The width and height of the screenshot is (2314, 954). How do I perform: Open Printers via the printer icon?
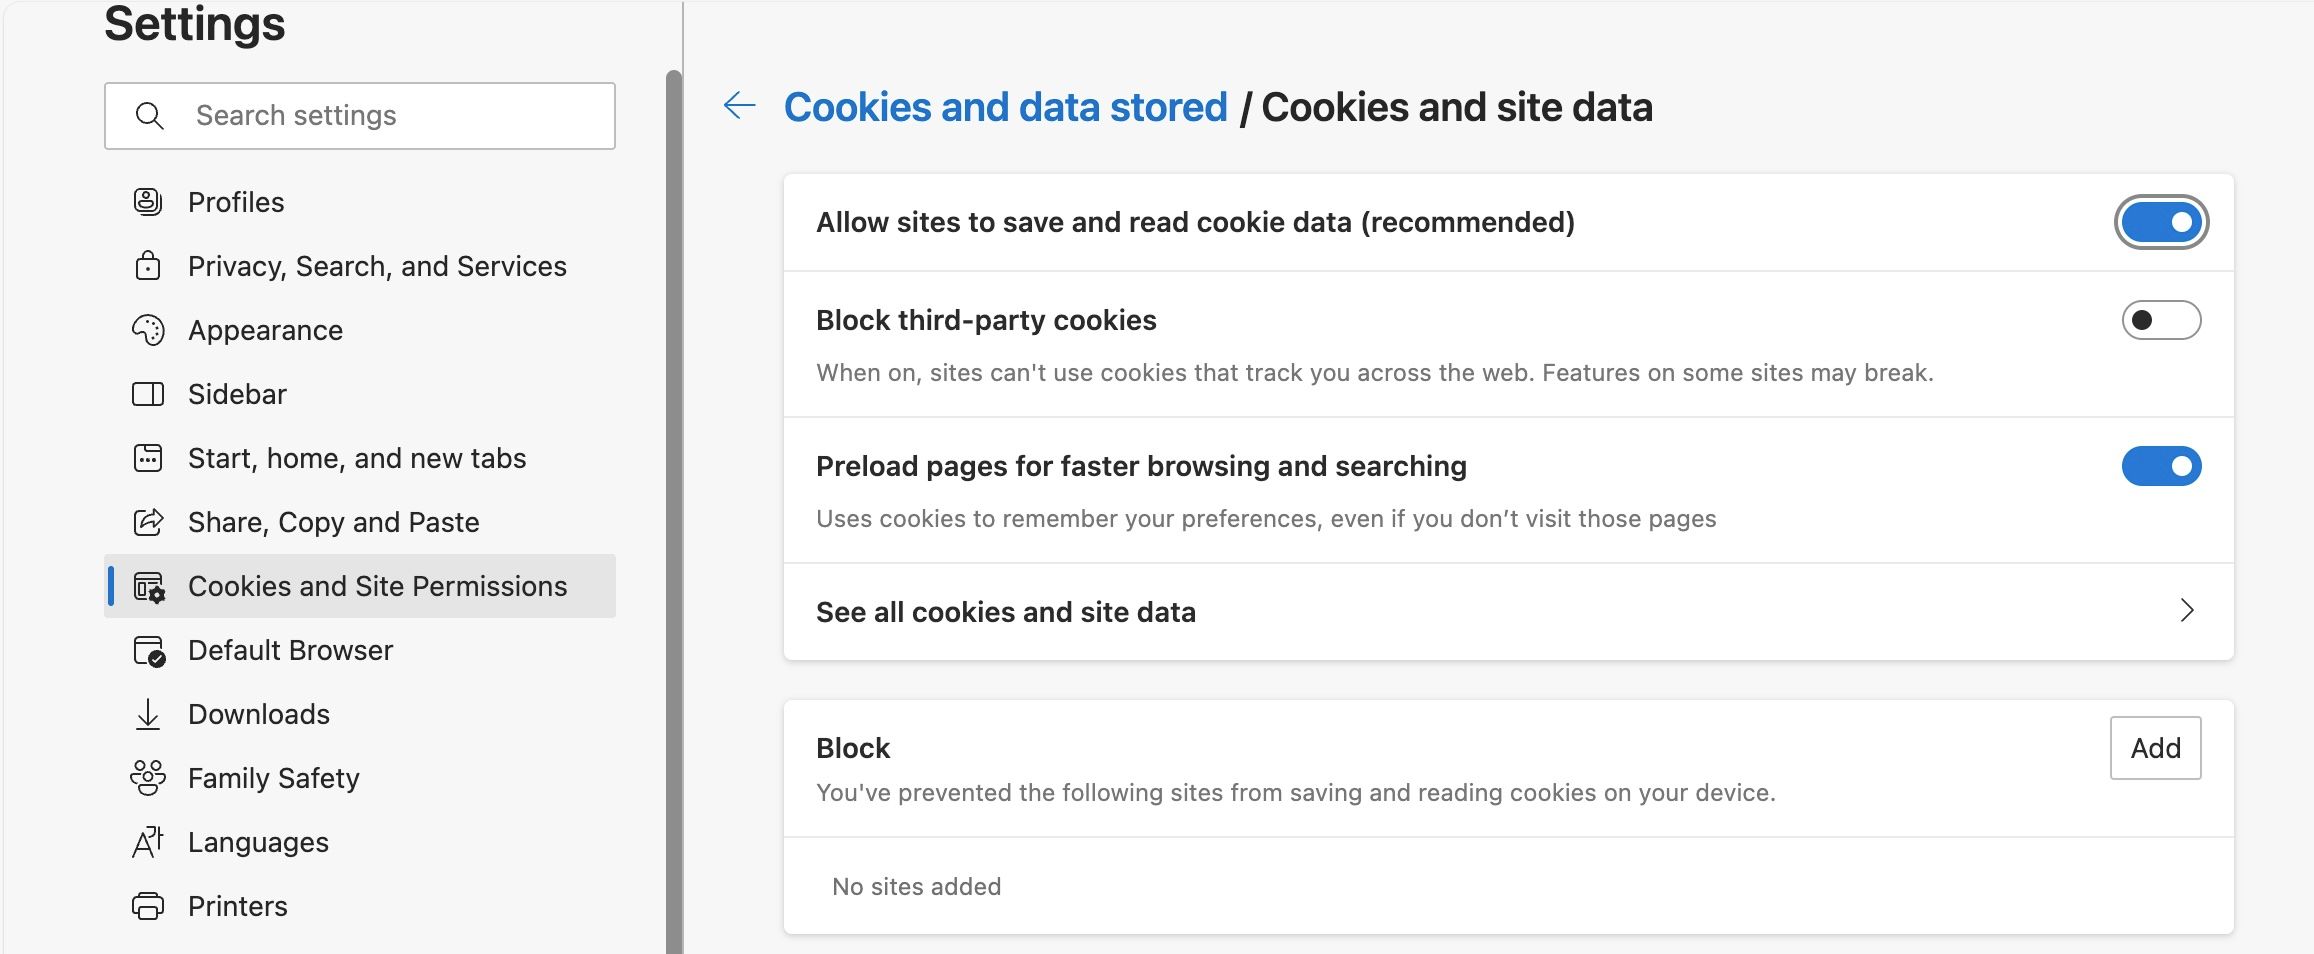tap(148, 906)
